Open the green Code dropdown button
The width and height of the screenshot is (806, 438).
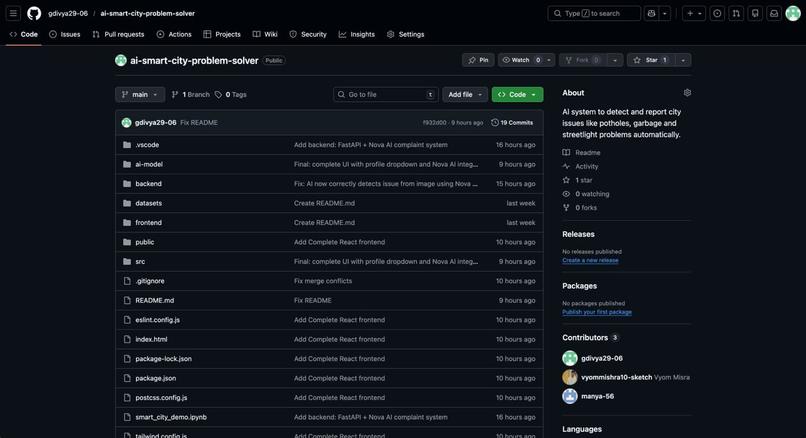[x=517, y=95]
